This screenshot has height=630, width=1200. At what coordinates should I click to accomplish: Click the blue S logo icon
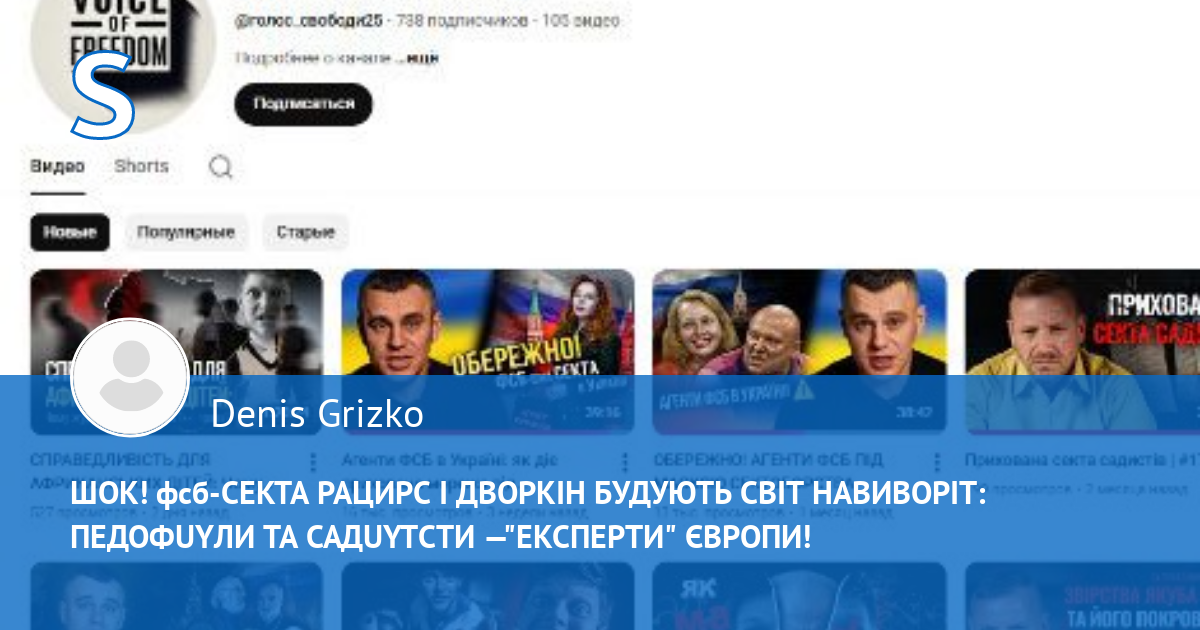pos(101,95)
